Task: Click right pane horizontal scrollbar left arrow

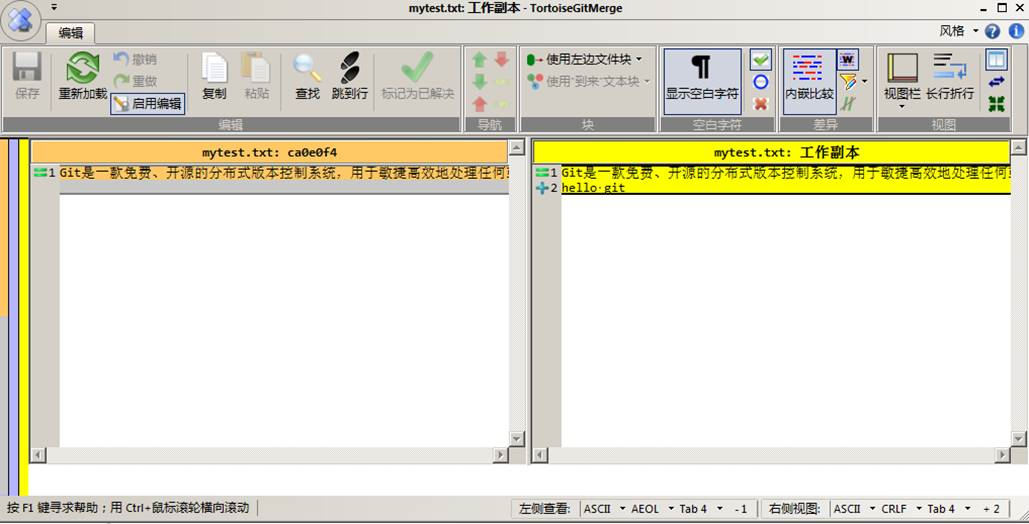Action: (540, 454)
